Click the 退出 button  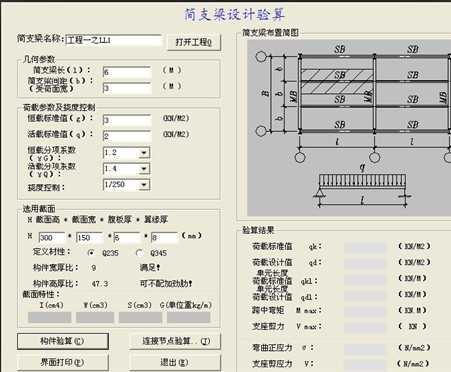[175, 362]
